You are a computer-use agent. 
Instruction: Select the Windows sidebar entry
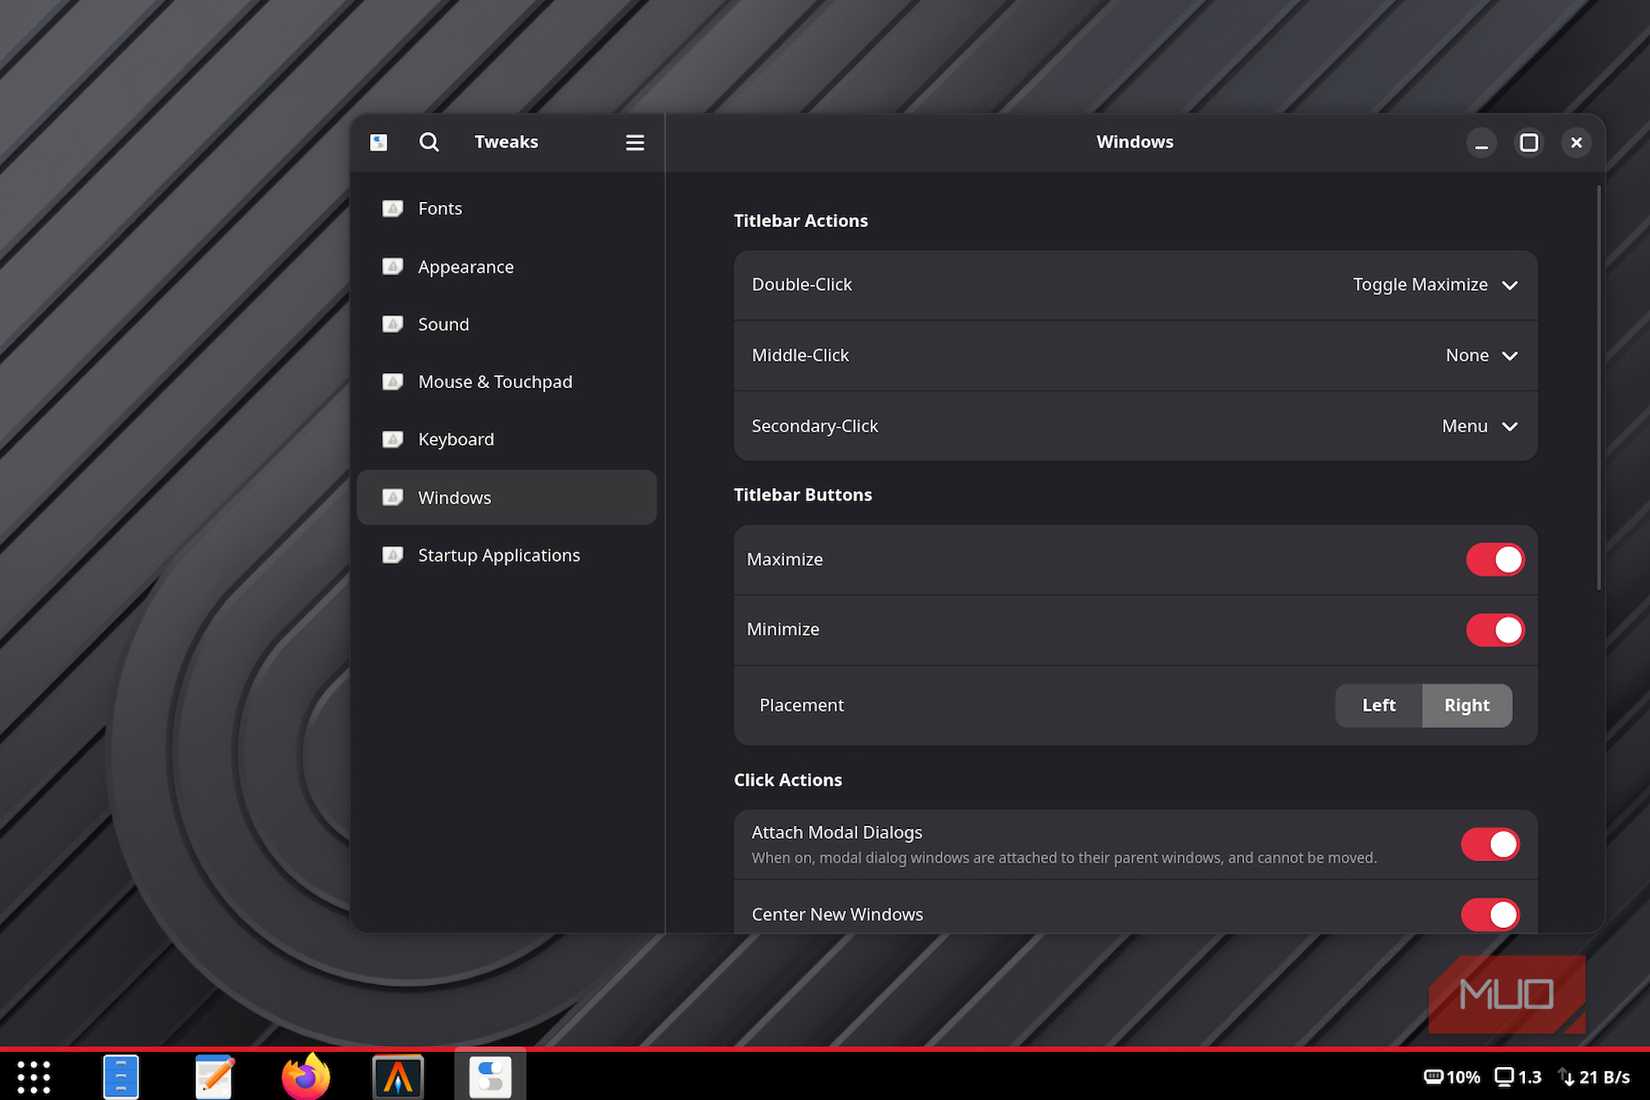pyautogui.click(x=507, y=497)
